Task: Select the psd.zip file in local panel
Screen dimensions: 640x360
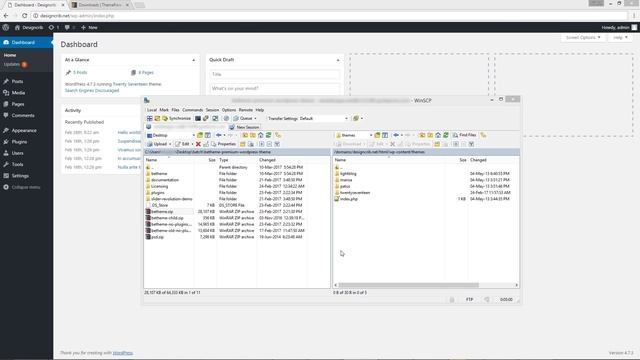Action: (x=157, y=237)
